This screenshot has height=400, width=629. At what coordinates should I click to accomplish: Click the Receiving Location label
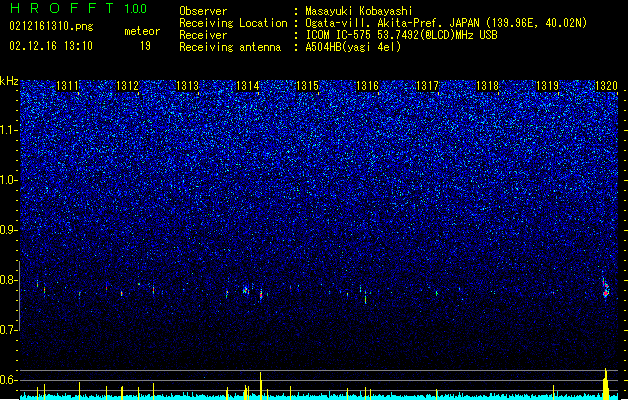click(233, 23)
